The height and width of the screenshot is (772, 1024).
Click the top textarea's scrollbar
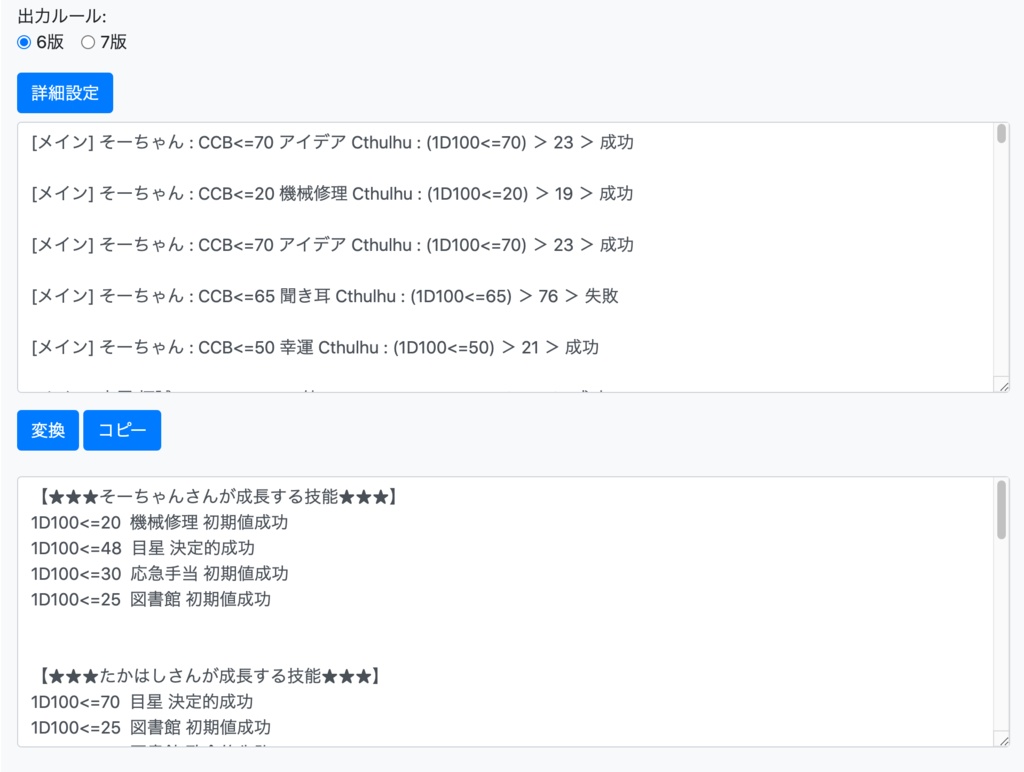(1002, 135)
